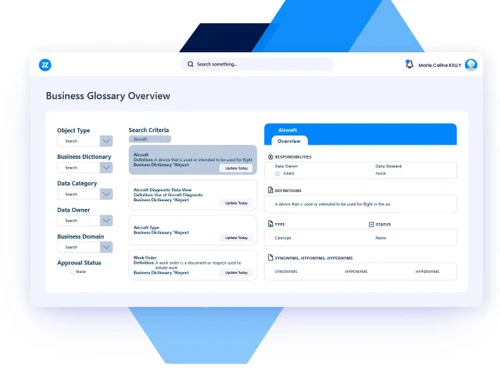The height and width of the screenshot is (375, 500).
Task: Click Update Today on Aircraft card
Action: [236, 168]
